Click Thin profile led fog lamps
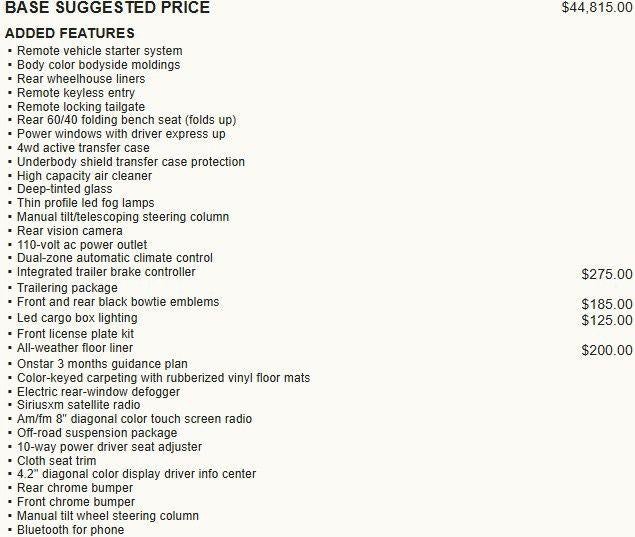Image resolution: width=635 pixels, height=537 pixels. pos(85,203)
